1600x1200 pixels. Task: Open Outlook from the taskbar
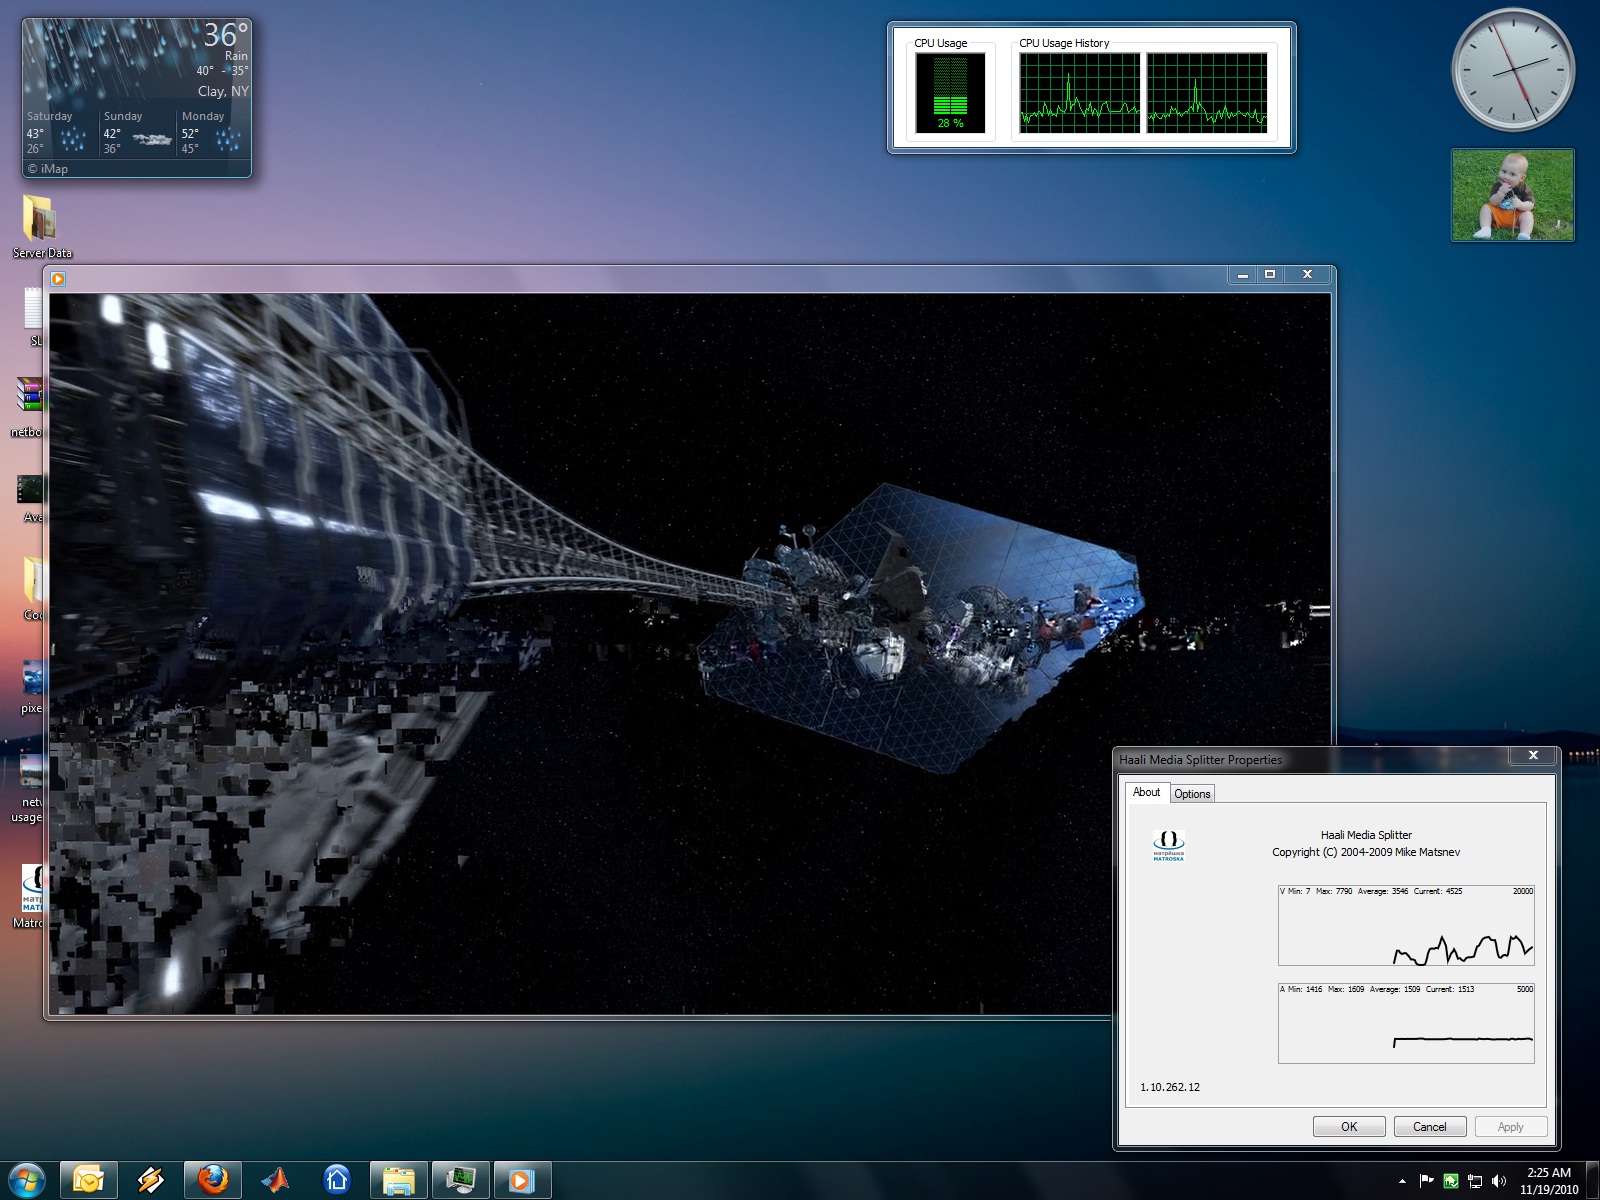tap(89, 1180)
